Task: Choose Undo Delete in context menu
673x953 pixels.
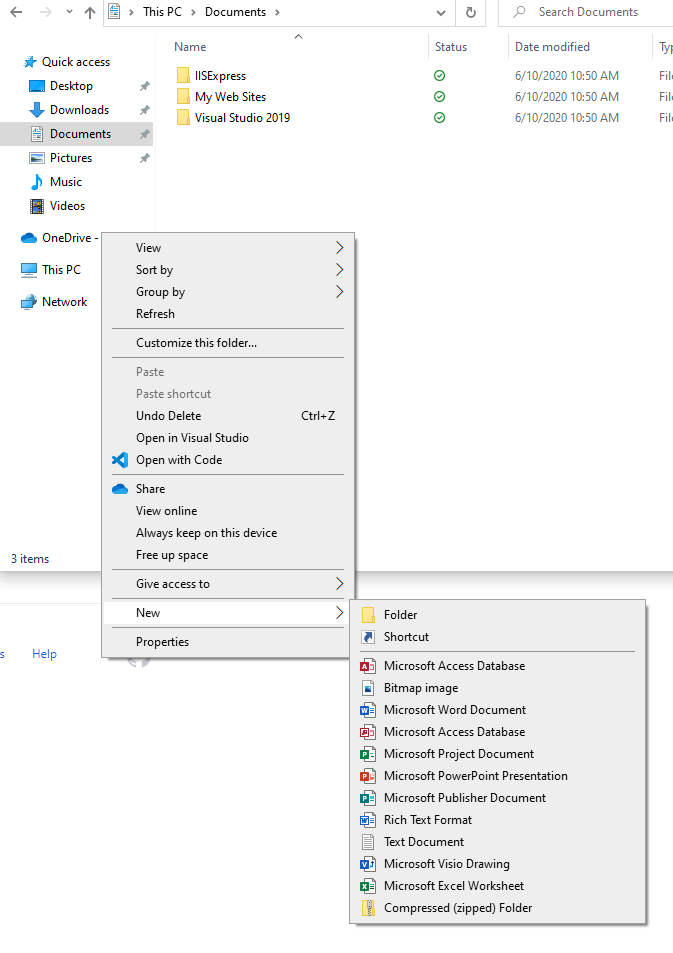Action: click(228, 416)
